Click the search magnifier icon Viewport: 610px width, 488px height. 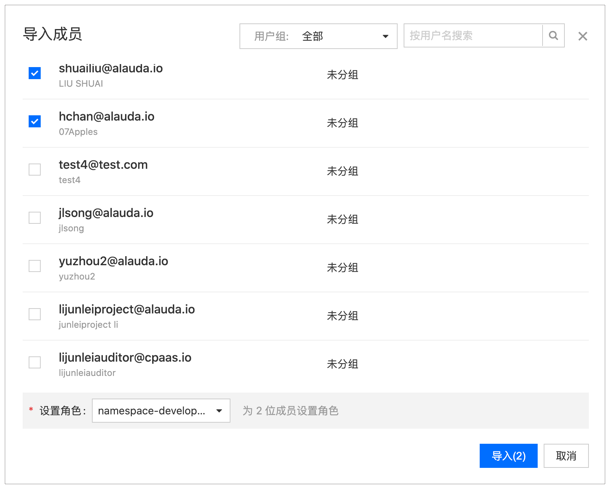(x=553, y=36)
